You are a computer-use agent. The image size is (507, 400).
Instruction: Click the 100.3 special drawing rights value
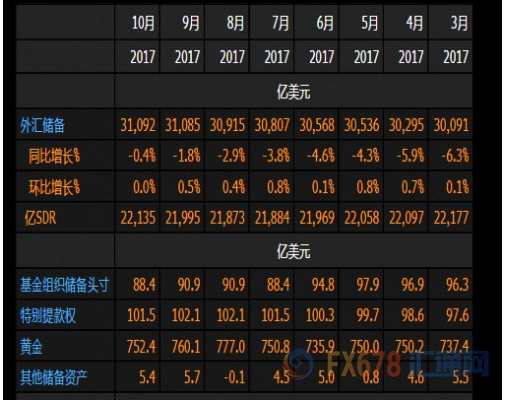(x=320, y=315)
